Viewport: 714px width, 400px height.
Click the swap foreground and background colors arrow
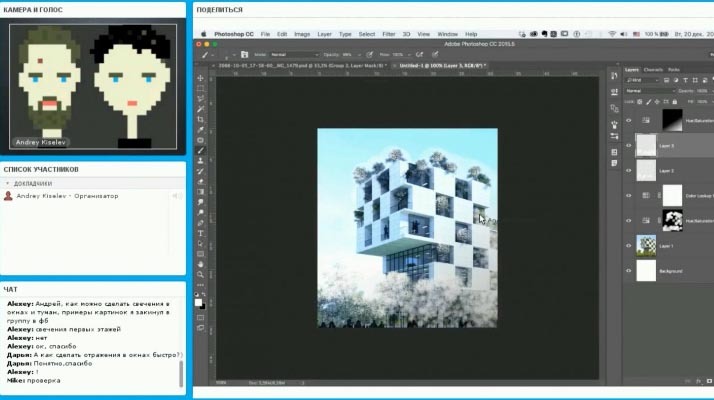[x=204, y=295]
